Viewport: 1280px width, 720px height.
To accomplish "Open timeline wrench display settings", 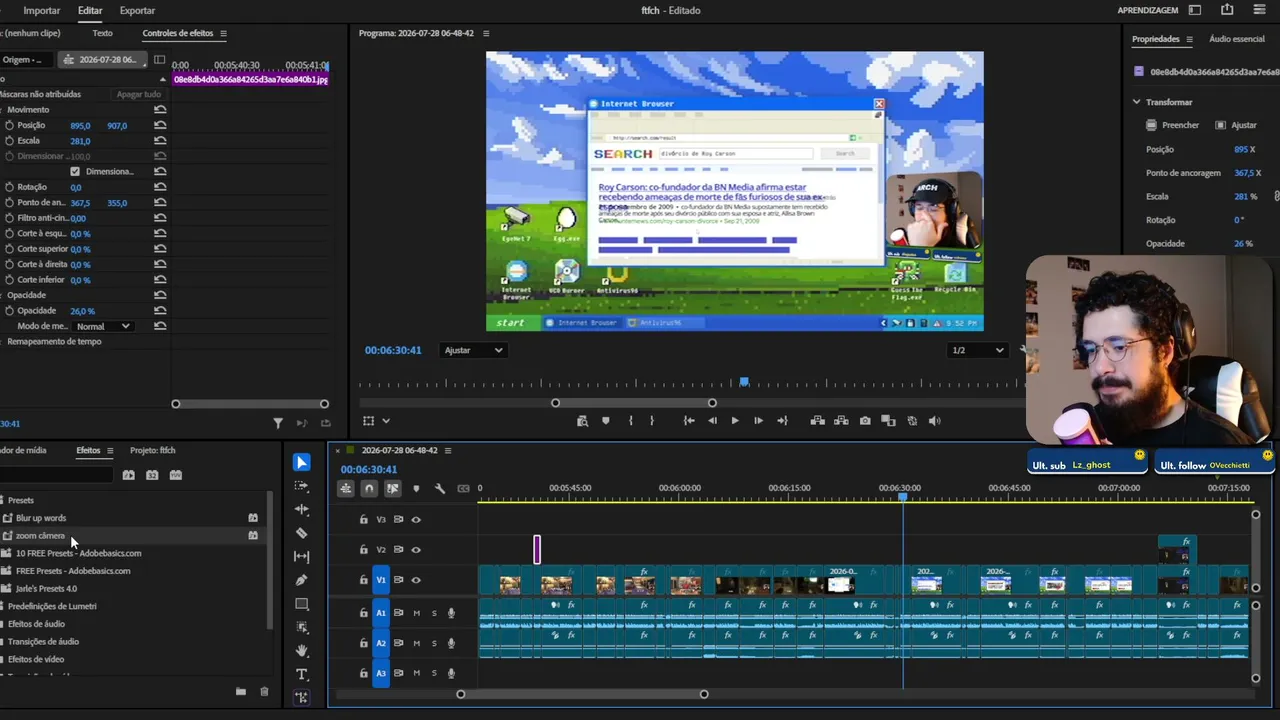I will point(439,489).
